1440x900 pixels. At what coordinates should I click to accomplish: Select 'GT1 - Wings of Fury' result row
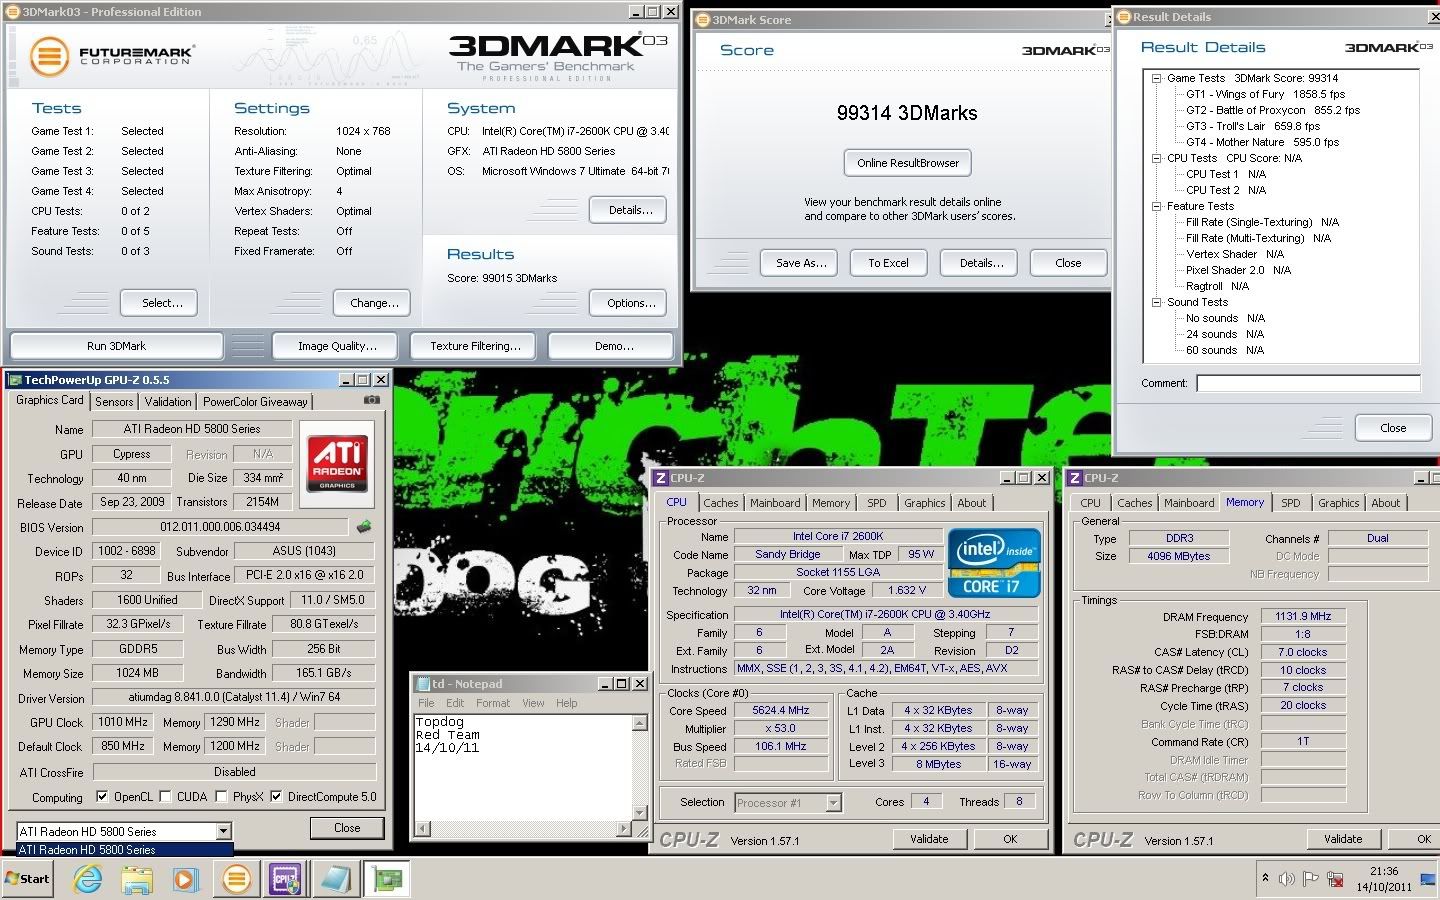click(x=1265, y=94)
